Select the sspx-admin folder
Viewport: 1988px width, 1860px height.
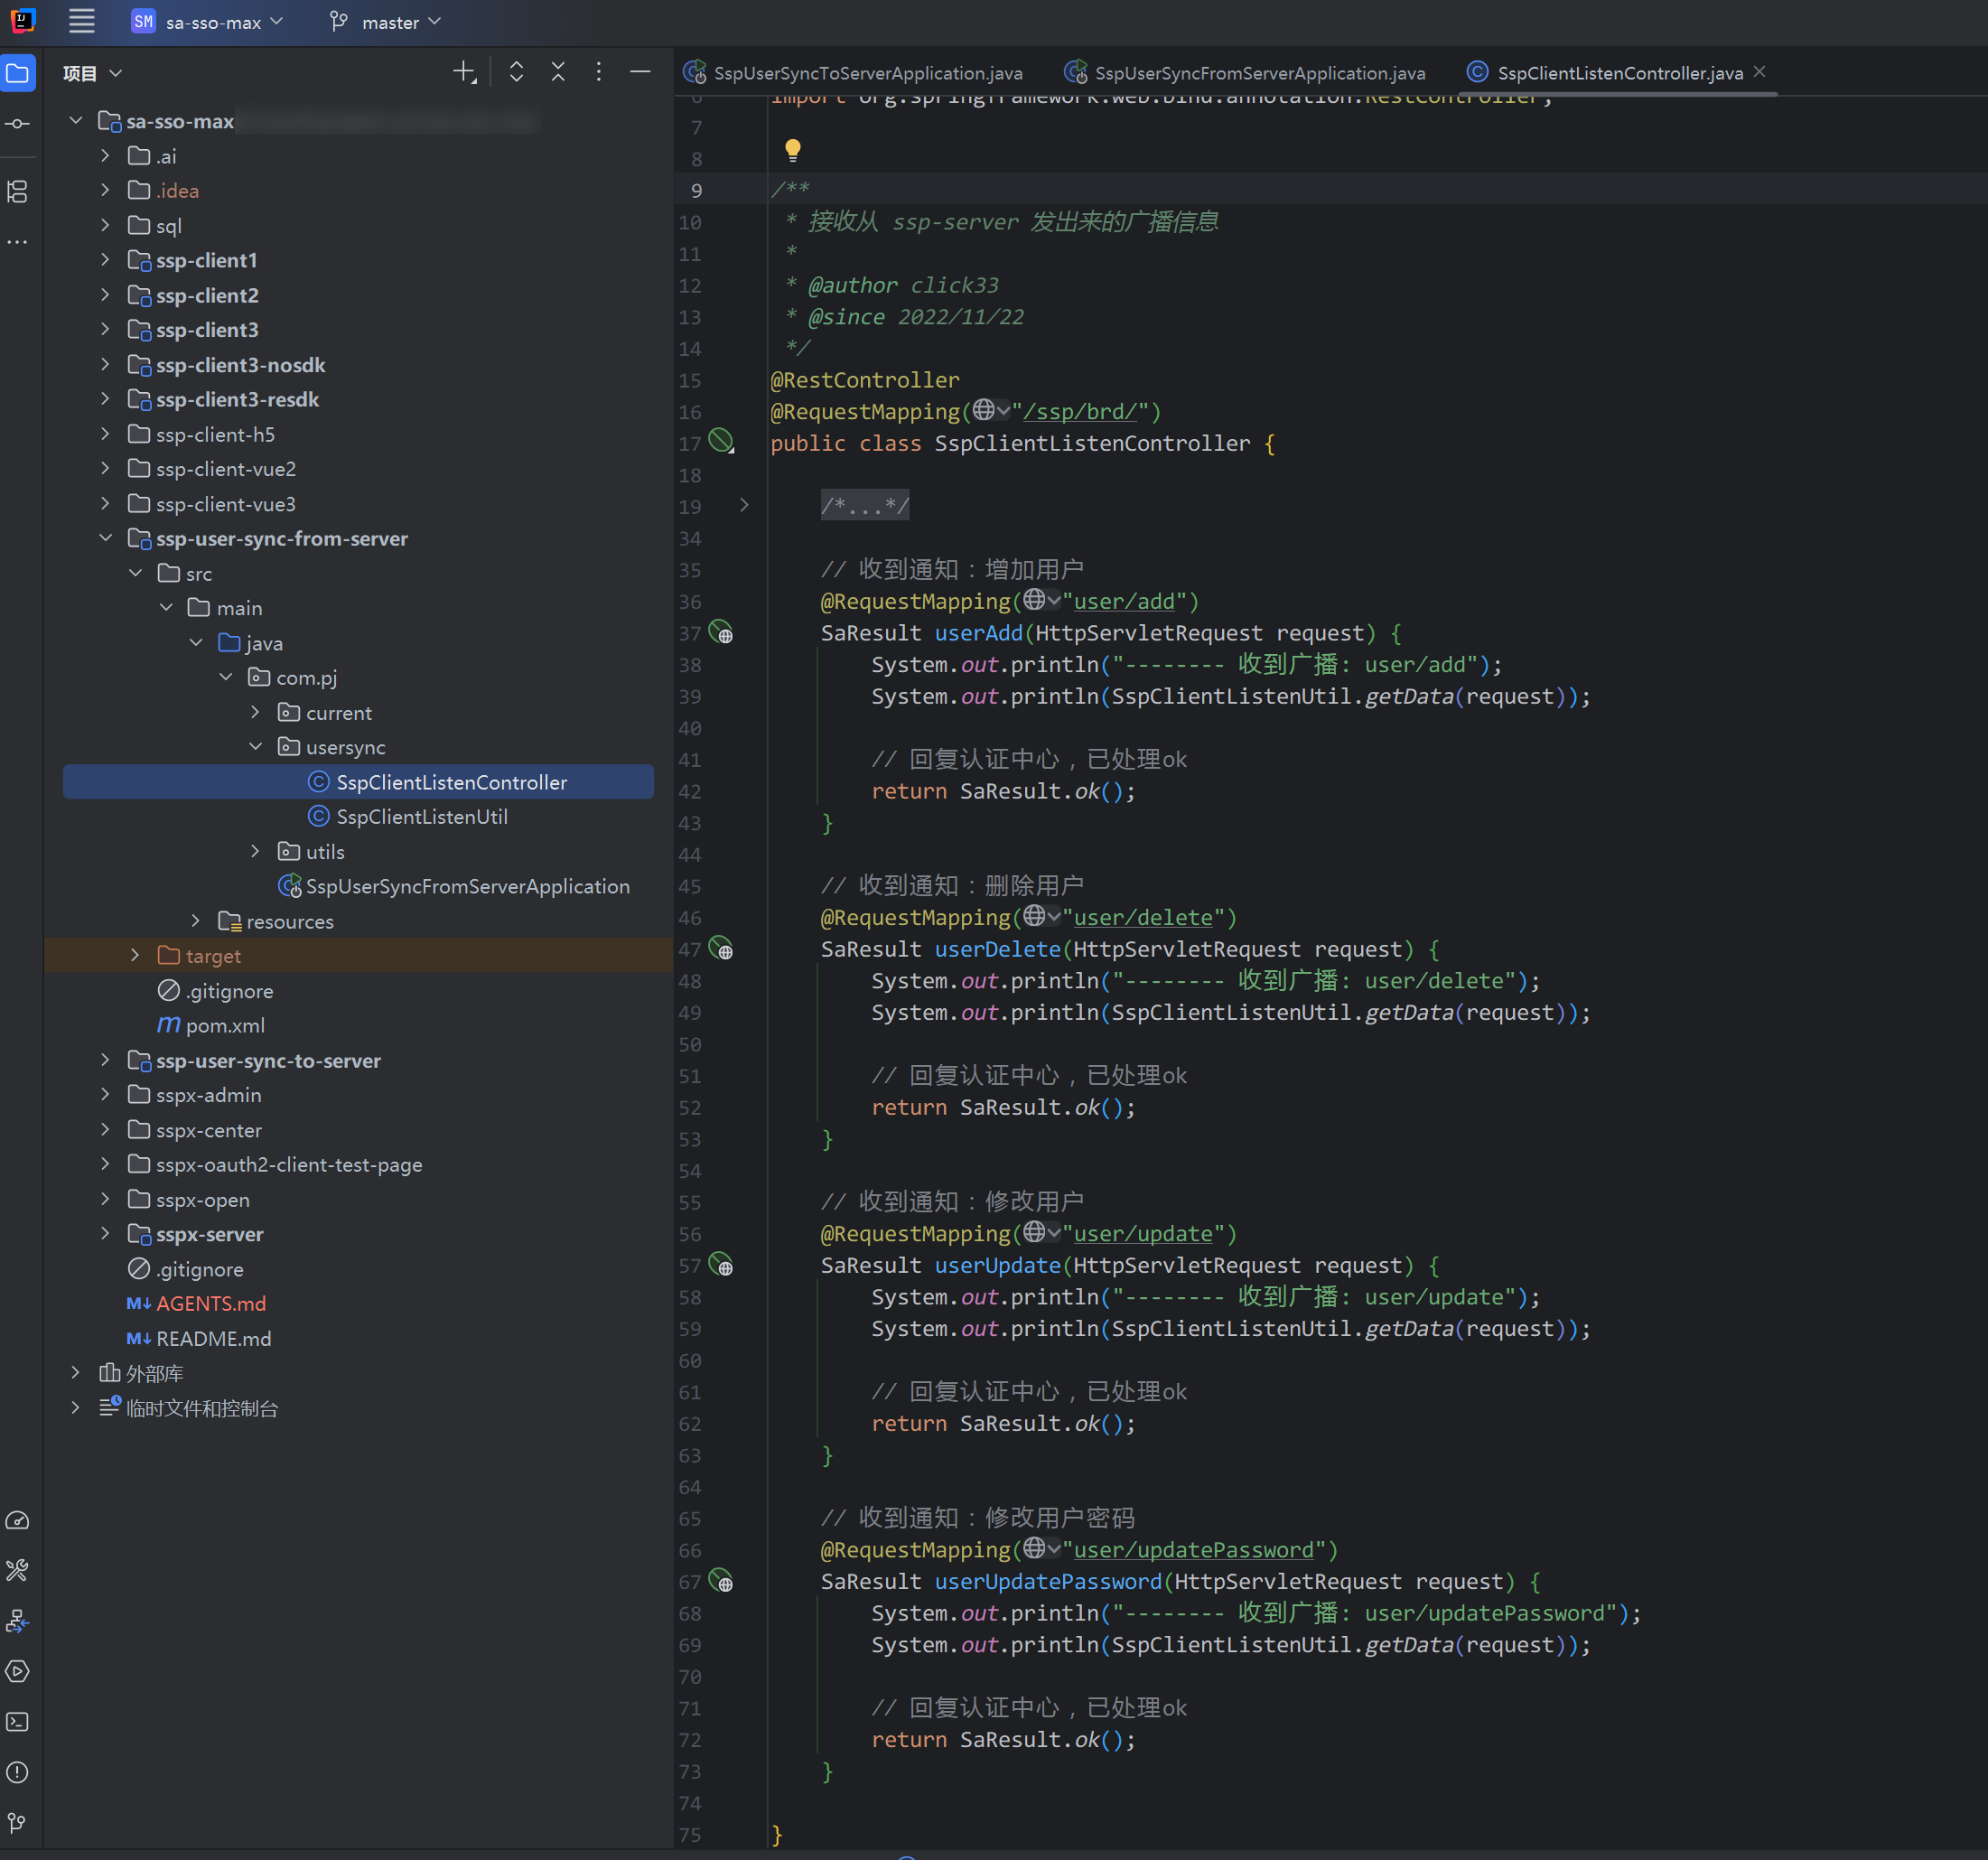(x=208, y=1095)
